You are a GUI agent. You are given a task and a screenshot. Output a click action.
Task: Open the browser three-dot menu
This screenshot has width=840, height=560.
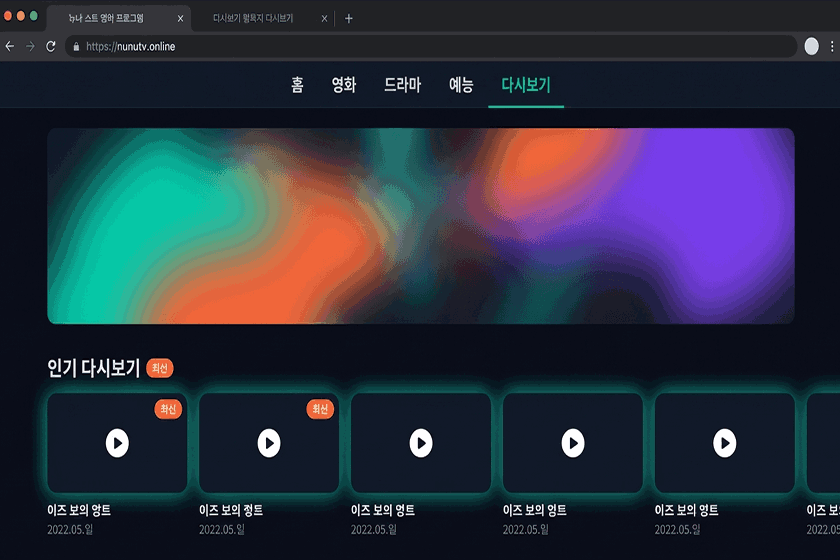831,47
